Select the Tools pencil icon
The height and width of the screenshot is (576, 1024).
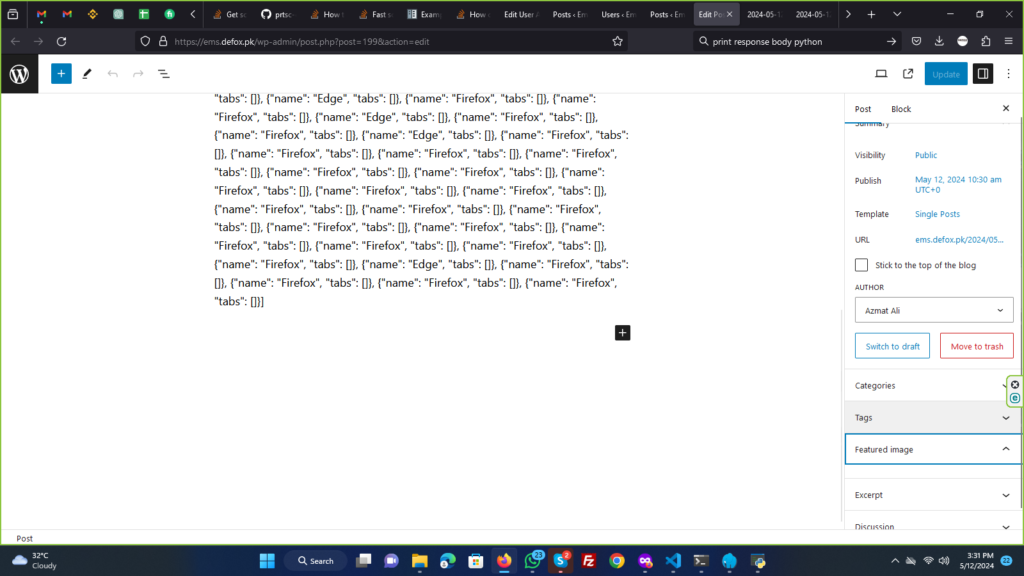(87, 74)
